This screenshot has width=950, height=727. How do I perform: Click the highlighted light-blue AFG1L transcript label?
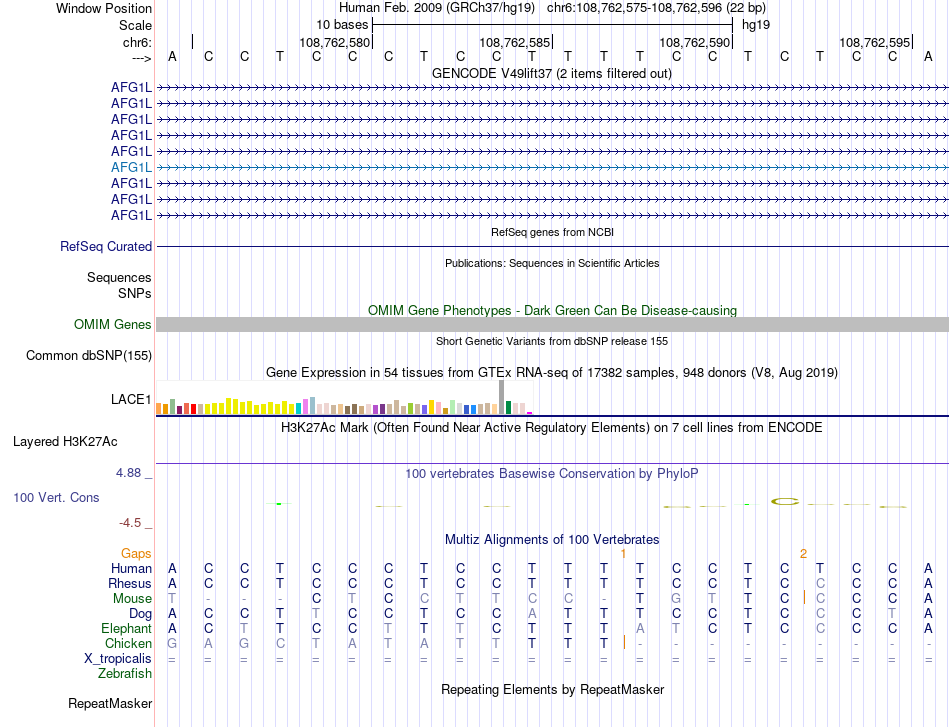(131, 167)
